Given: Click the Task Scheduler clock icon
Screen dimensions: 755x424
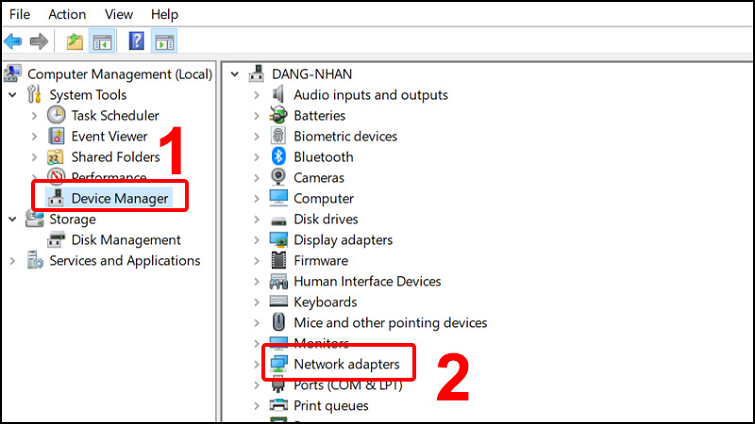Looking at the screenshot, I should click(x=57, y=115).
